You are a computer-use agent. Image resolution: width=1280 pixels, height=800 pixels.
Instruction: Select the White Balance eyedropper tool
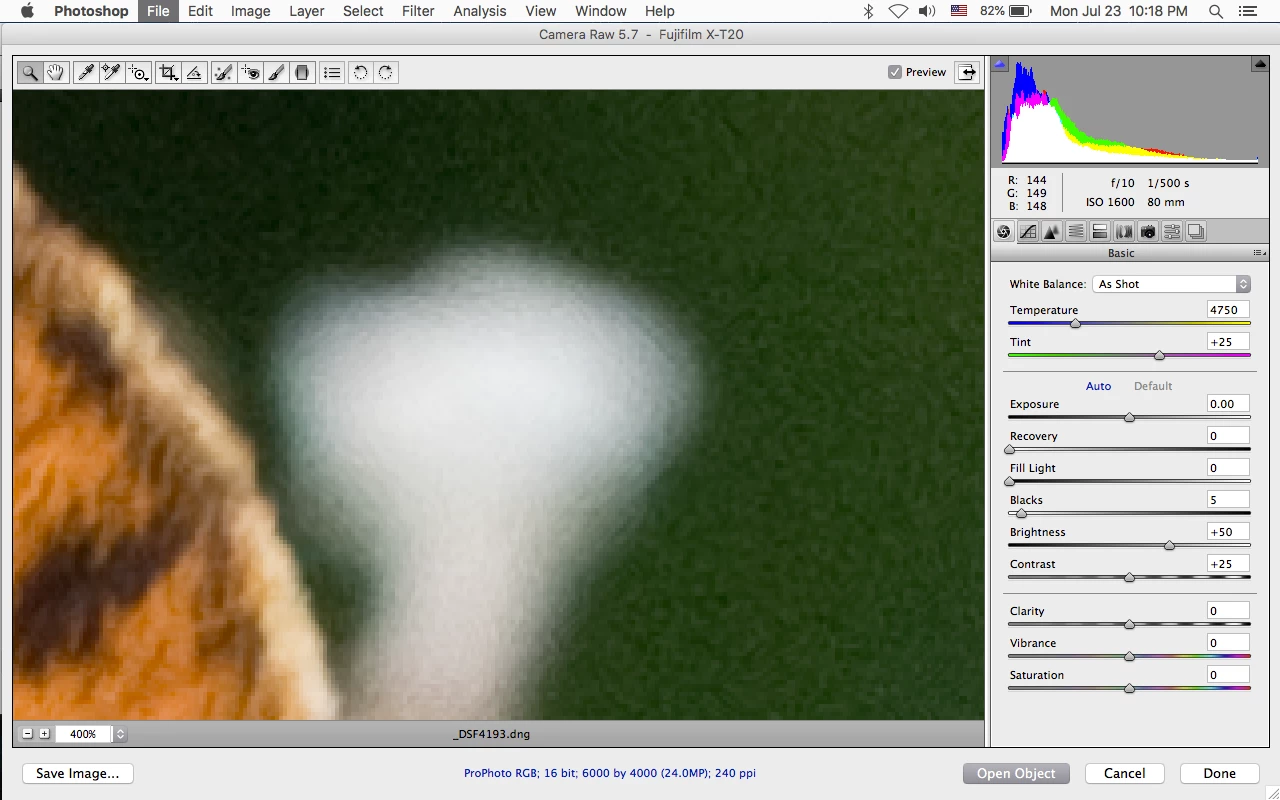86,72
